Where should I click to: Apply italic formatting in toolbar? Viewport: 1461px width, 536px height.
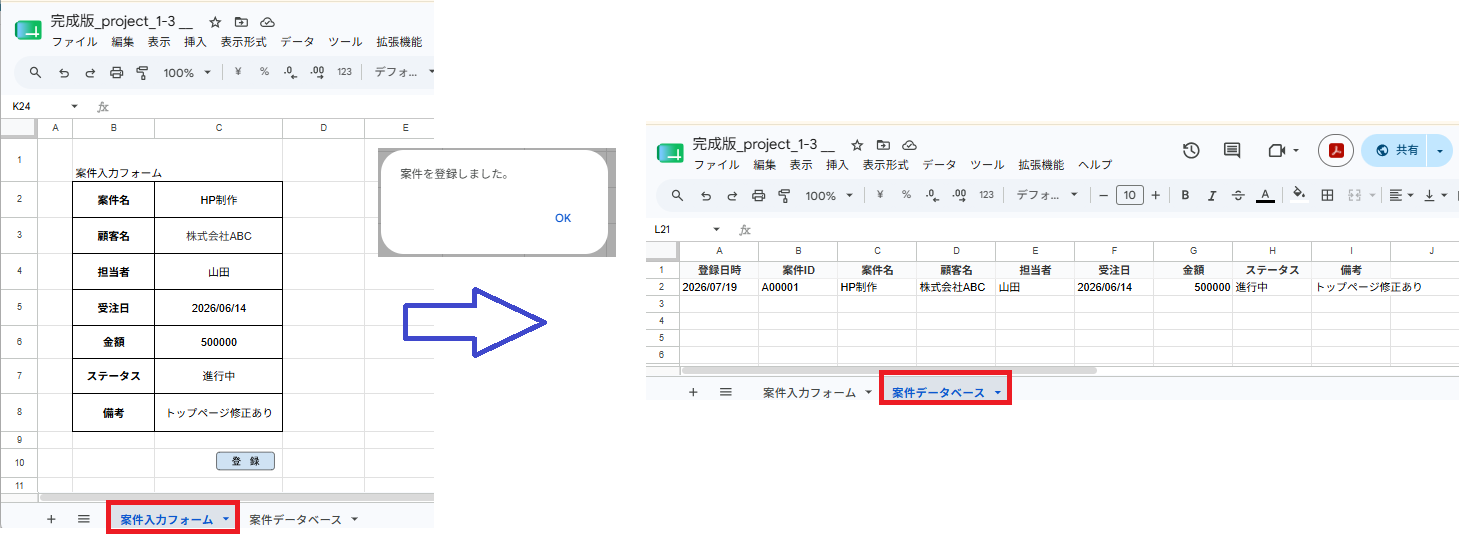pos(1212,195)
